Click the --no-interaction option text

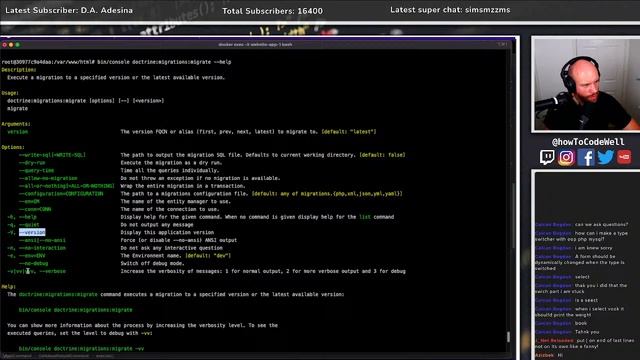pyautogui.click(x=42, y=248)
